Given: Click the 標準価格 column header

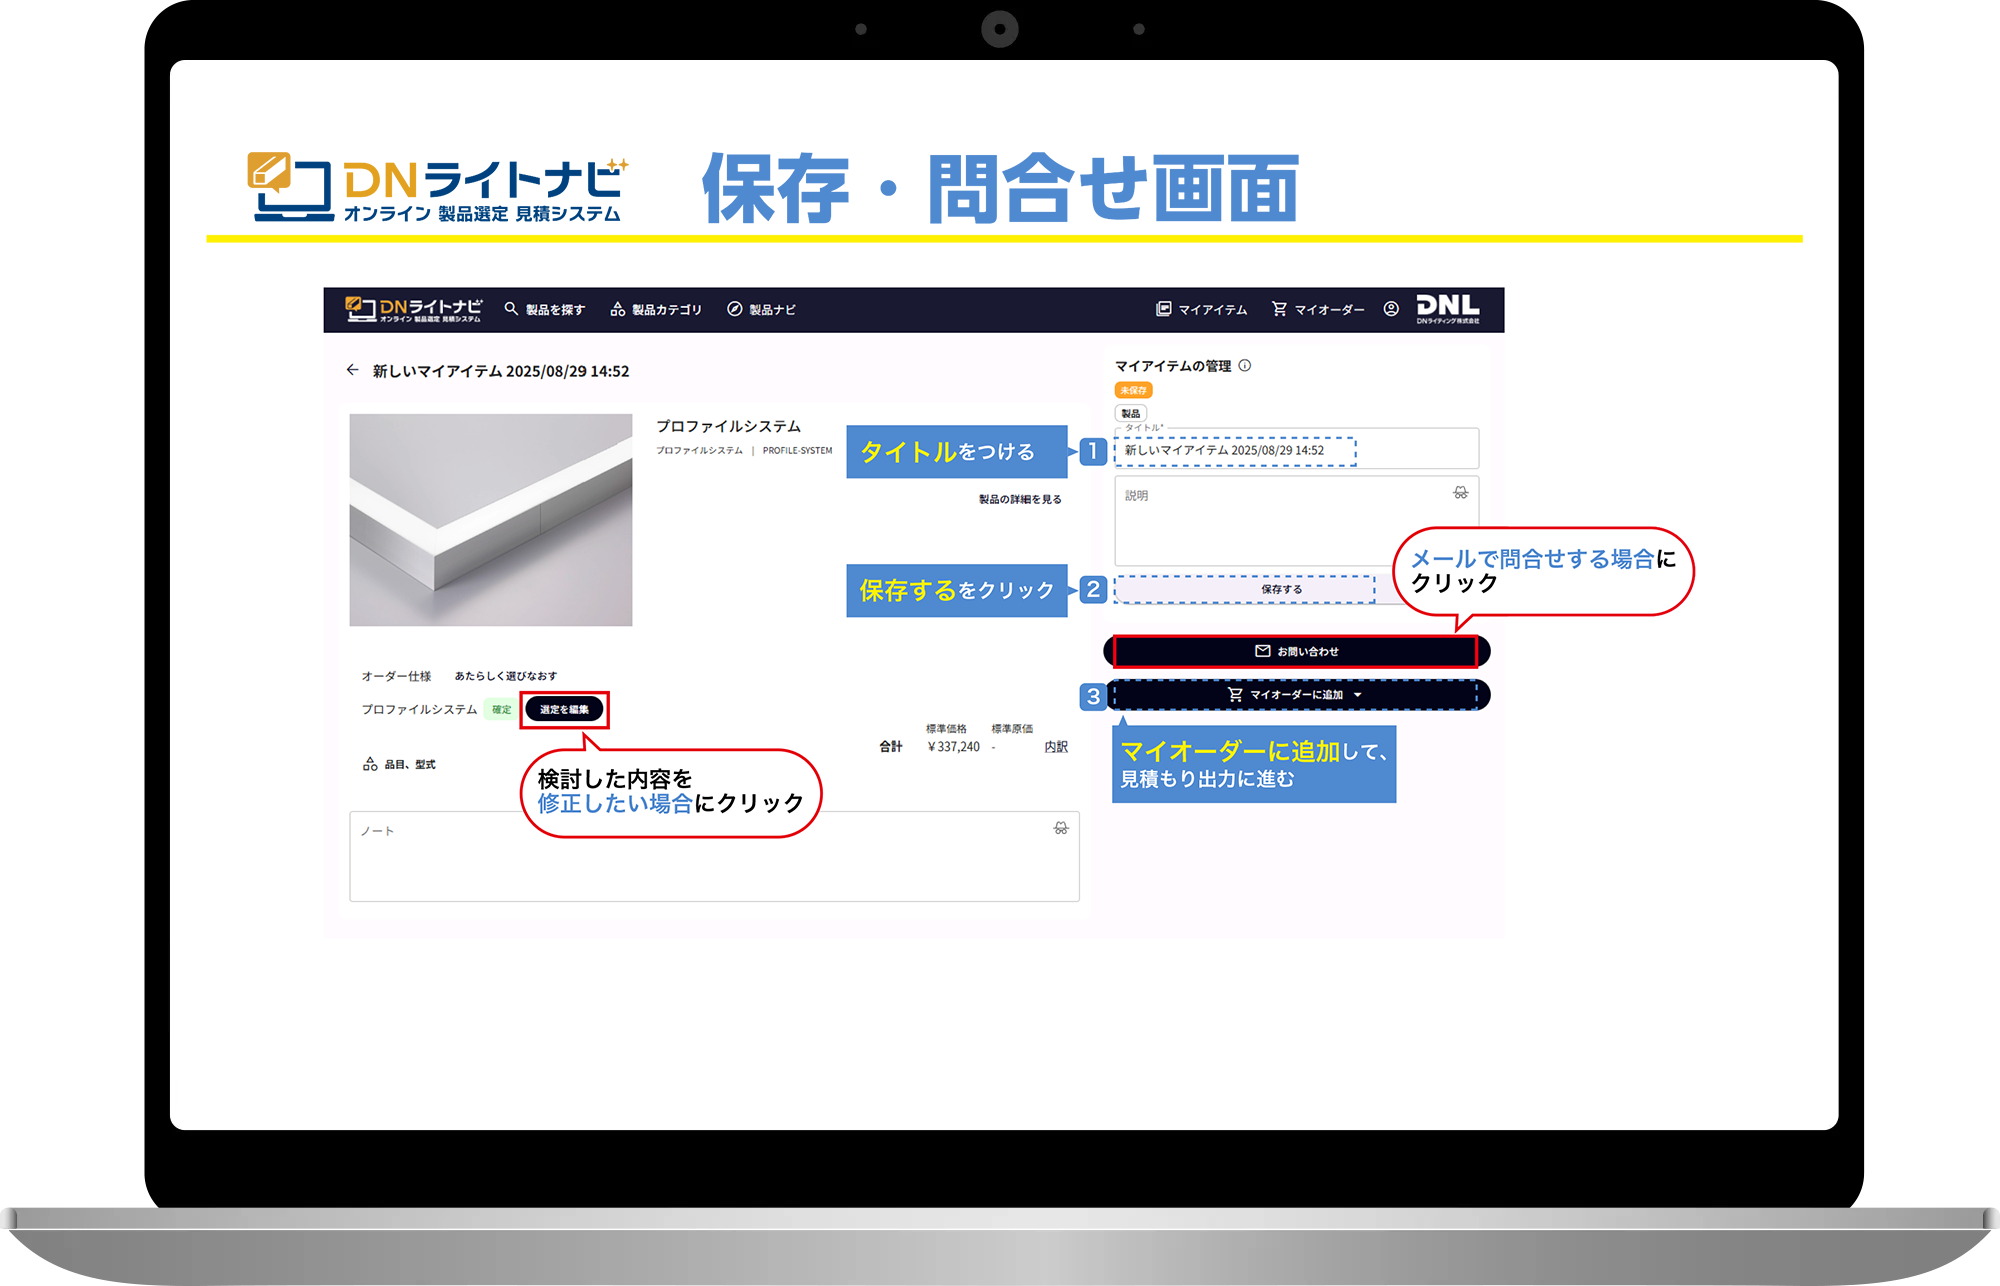Looking at the screenshot, I should (x=946, y=728).
